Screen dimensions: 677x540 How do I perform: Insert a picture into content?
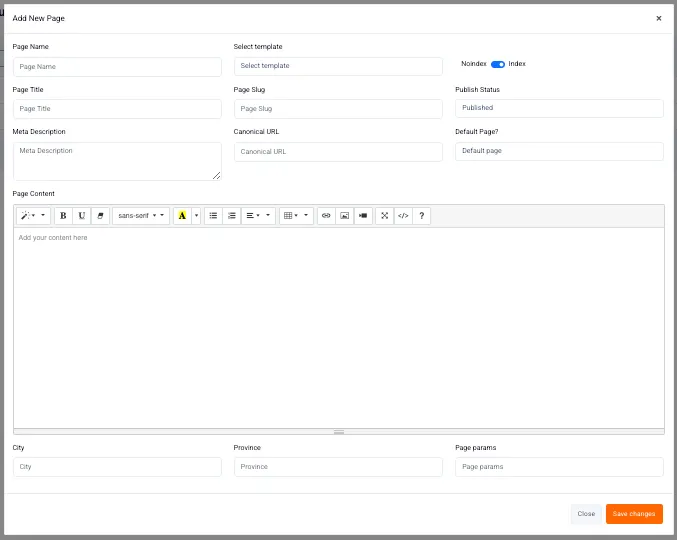pos(345,215)
